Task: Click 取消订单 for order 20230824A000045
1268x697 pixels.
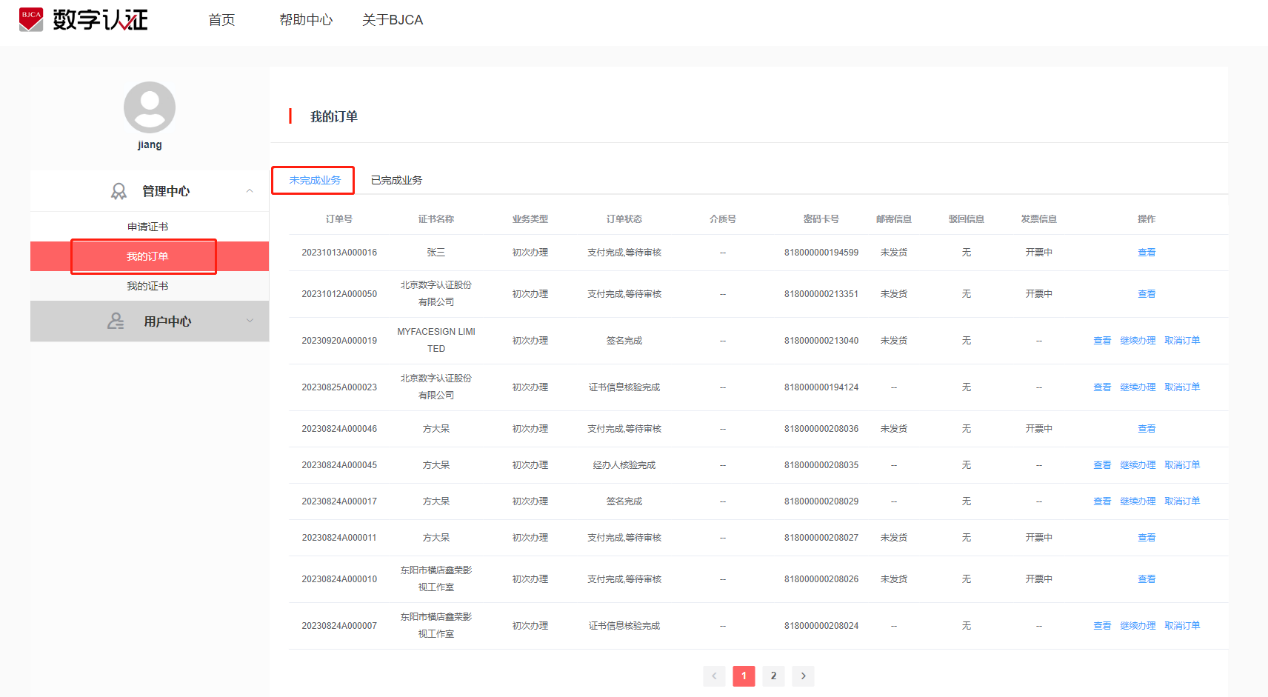Action: (1182, 465)
